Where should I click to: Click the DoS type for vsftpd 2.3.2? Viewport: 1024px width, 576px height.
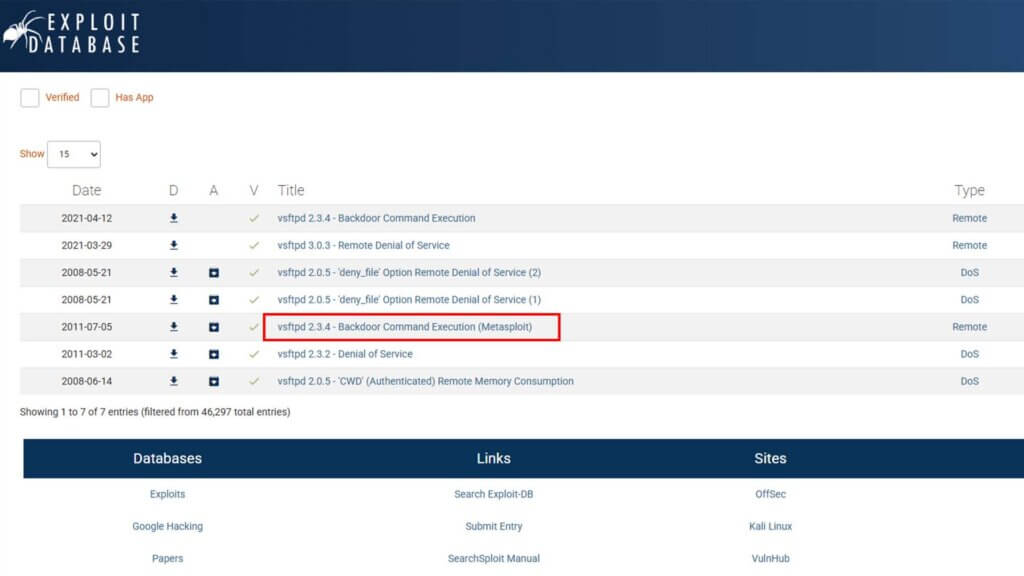969,354
